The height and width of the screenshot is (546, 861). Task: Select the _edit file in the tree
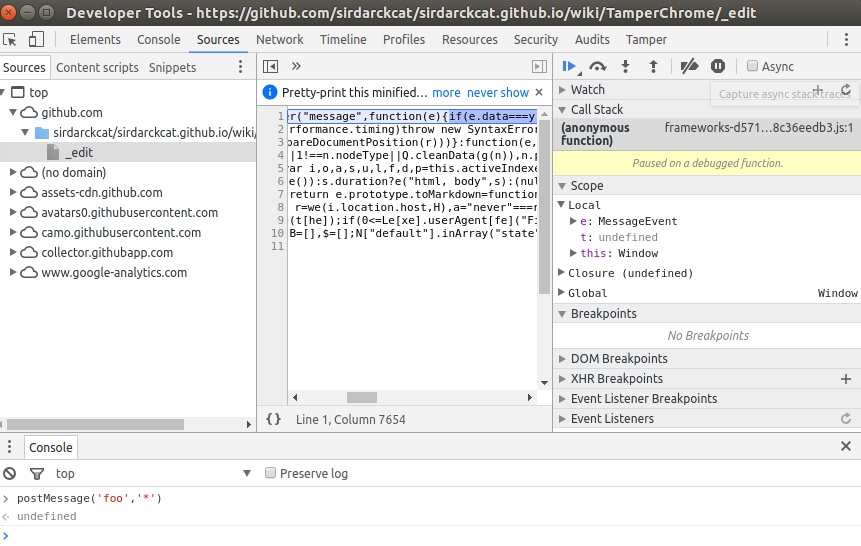tap(79, 152)
